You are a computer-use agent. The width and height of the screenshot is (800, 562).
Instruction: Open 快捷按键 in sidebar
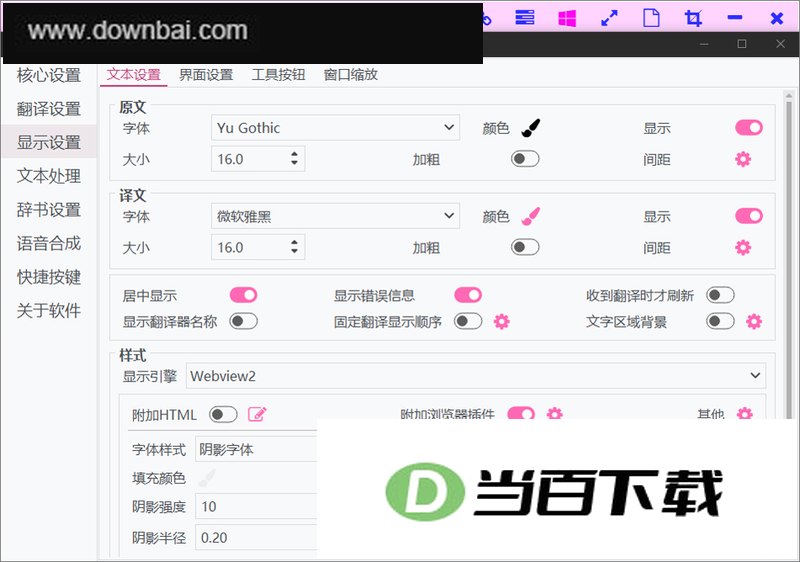pyautogui.click(x=48, y=277)
